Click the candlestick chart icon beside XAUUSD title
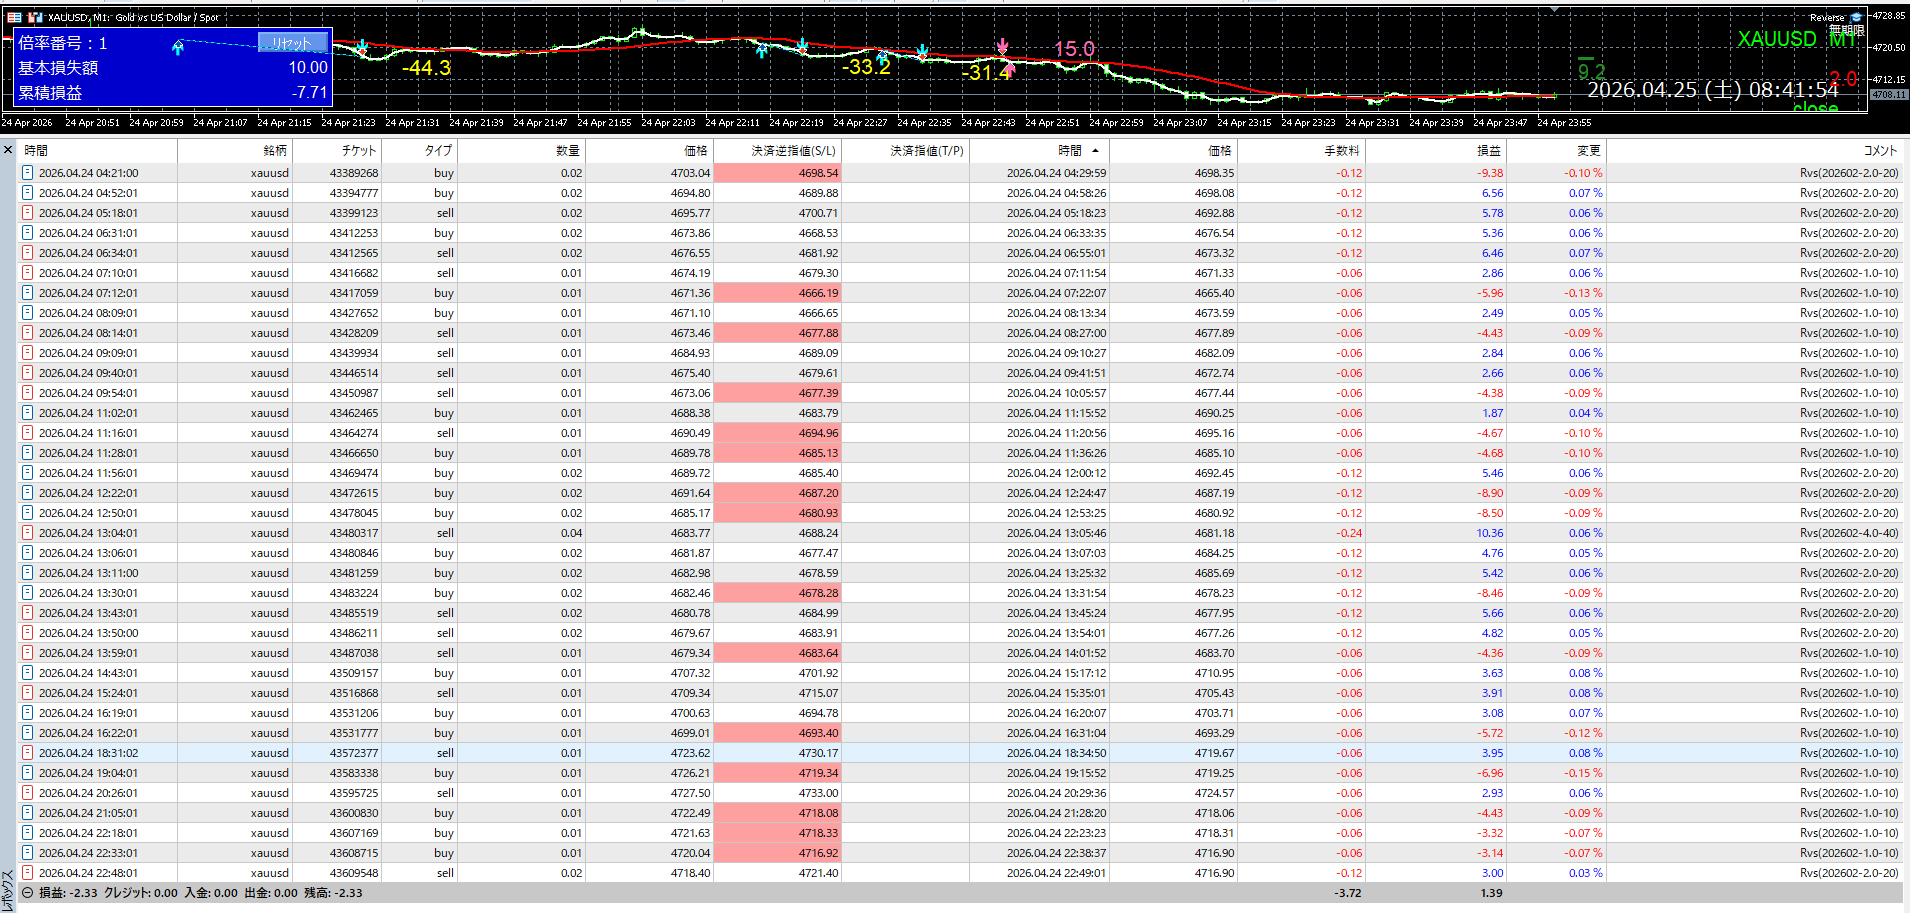1910x913 pixels. coord(35,17)
